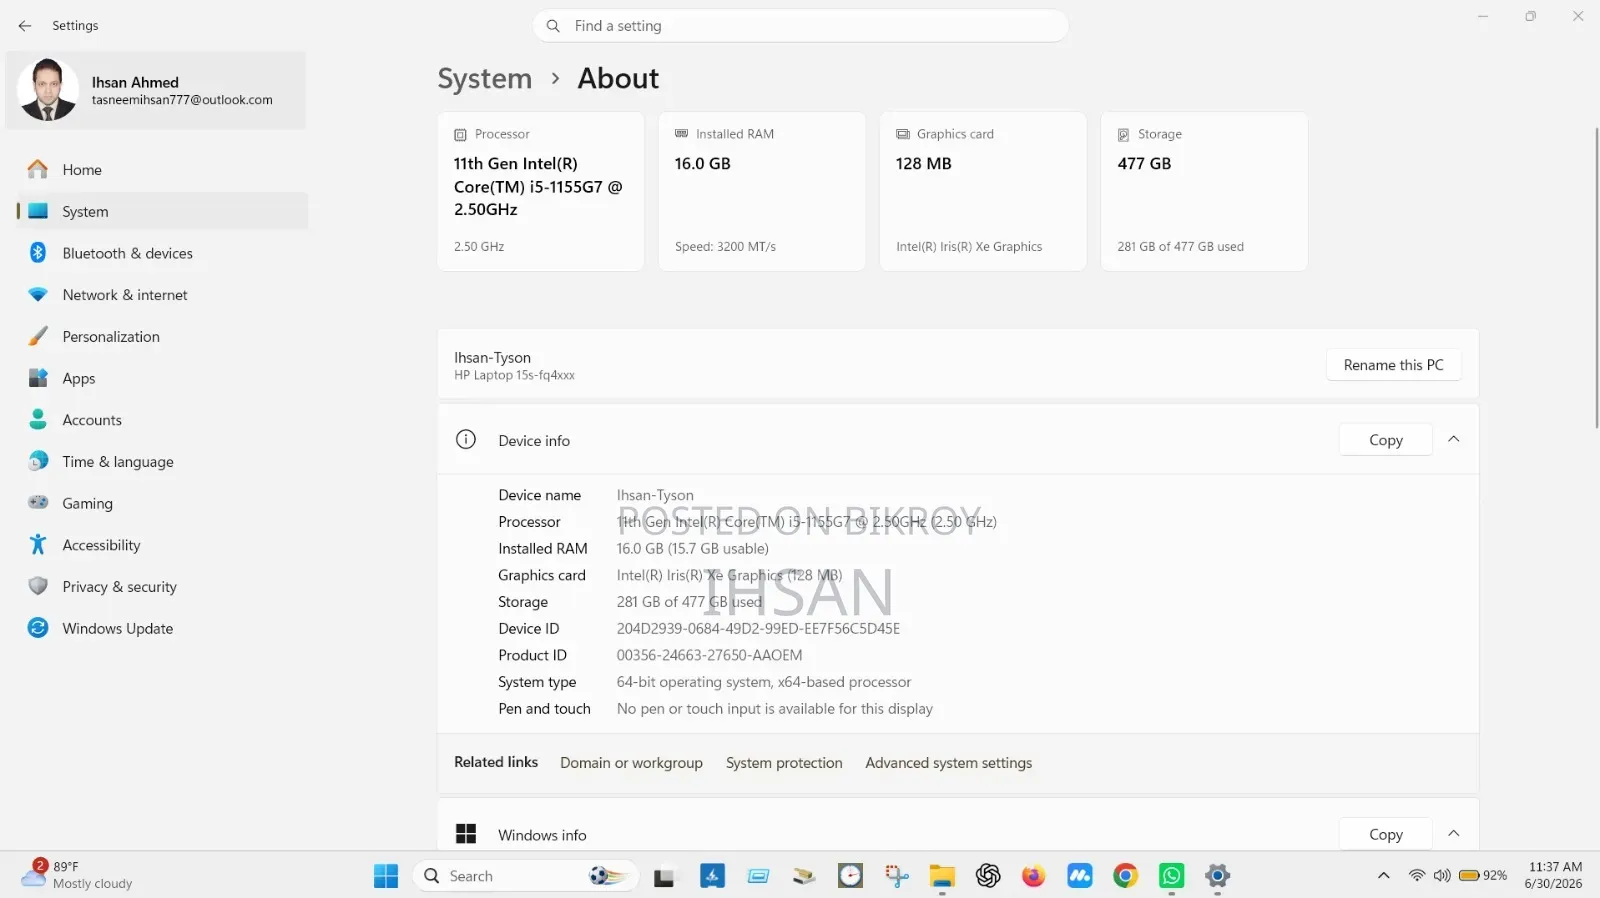Open Time & language settings

point(162,462)
